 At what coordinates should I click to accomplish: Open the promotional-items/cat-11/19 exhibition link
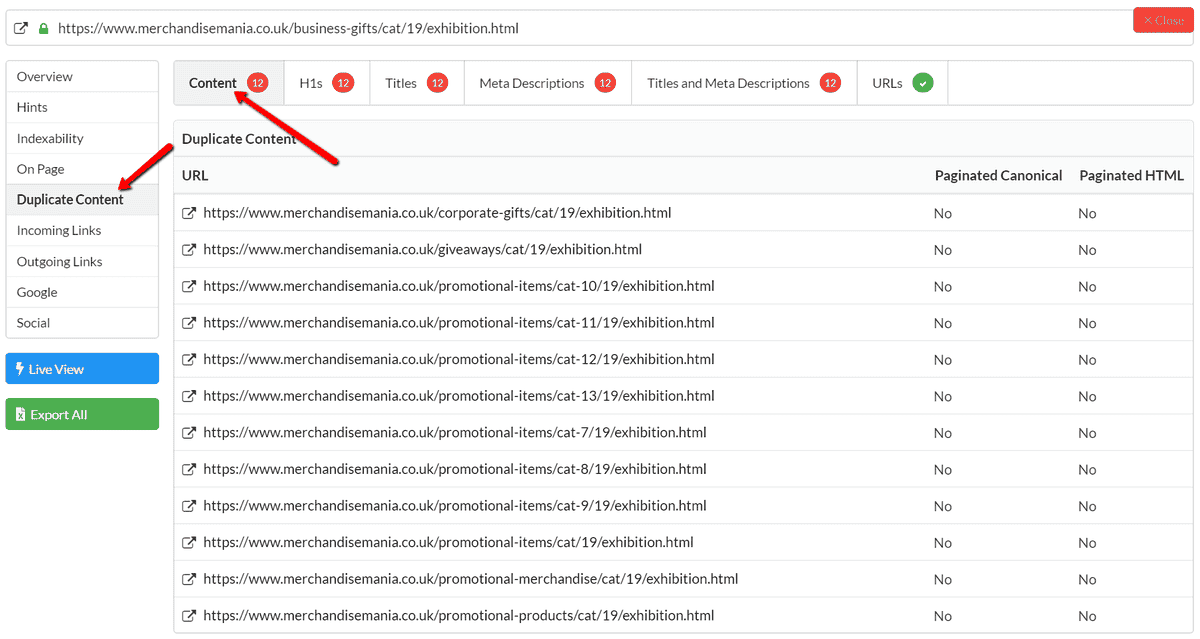tap(459, 323)
